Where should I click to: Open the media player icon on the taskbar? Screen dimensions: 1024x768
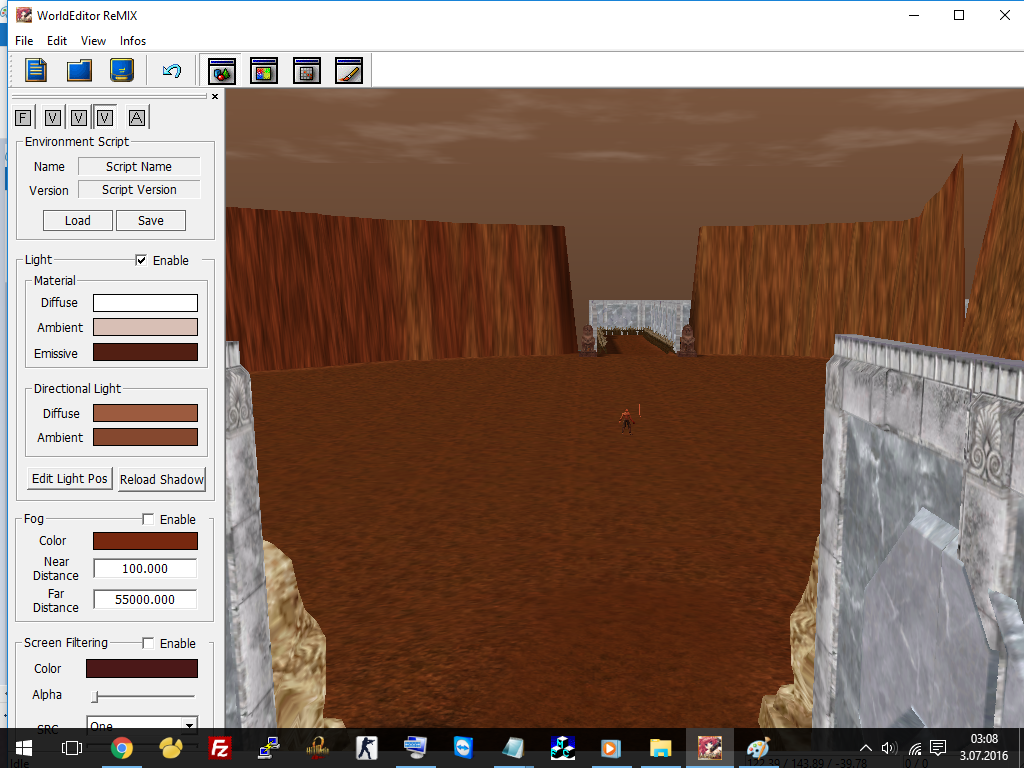coord(611,748)
